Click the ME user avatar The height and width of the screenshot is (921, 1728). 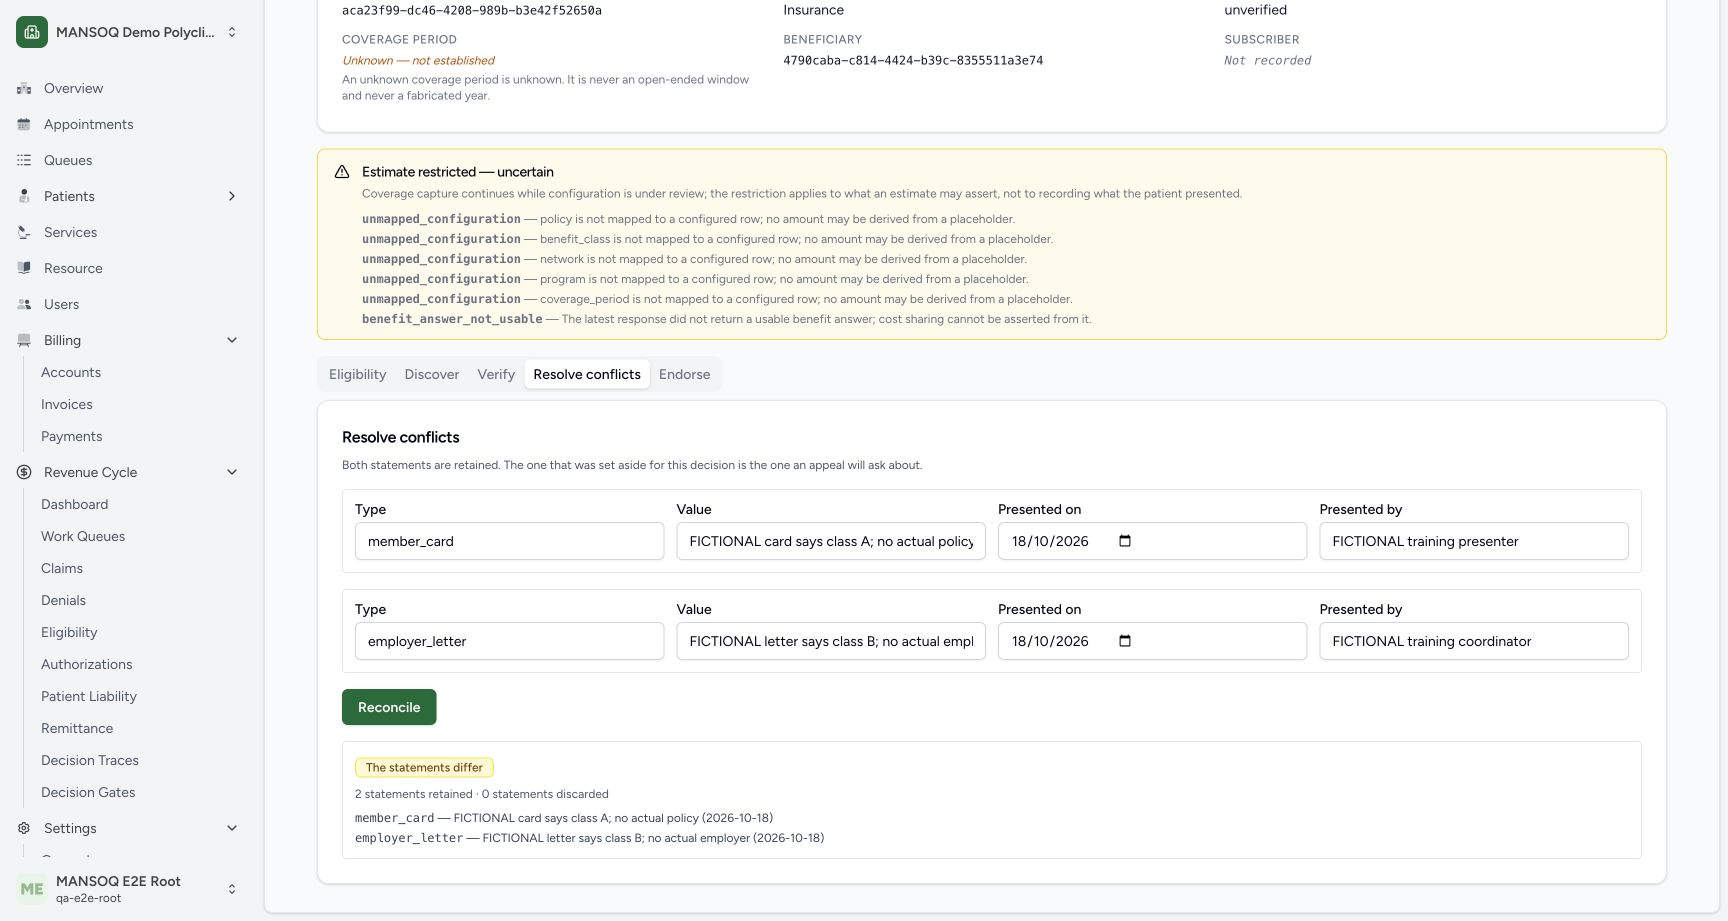(x=32, y=889)
